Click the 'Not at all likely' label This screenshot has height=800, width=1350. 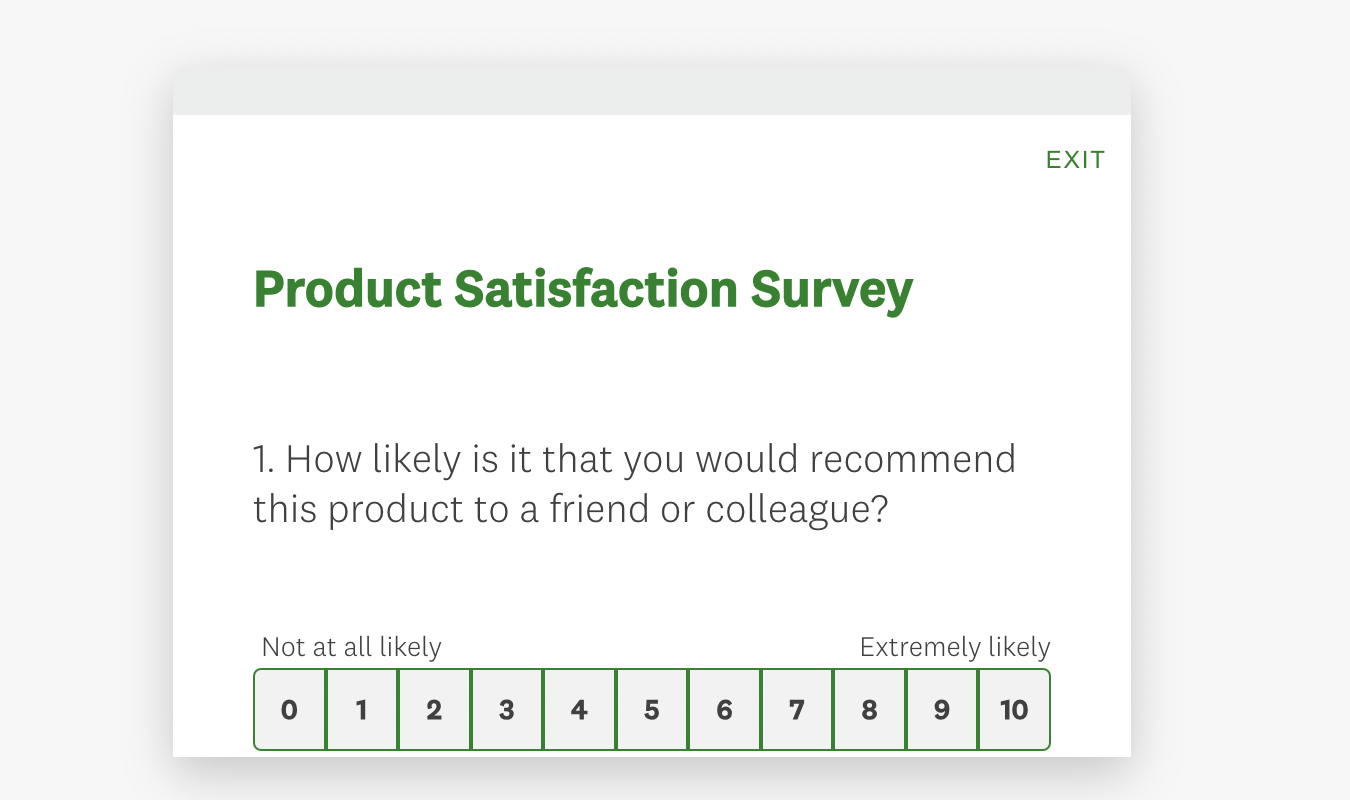(x=351, y=647)
